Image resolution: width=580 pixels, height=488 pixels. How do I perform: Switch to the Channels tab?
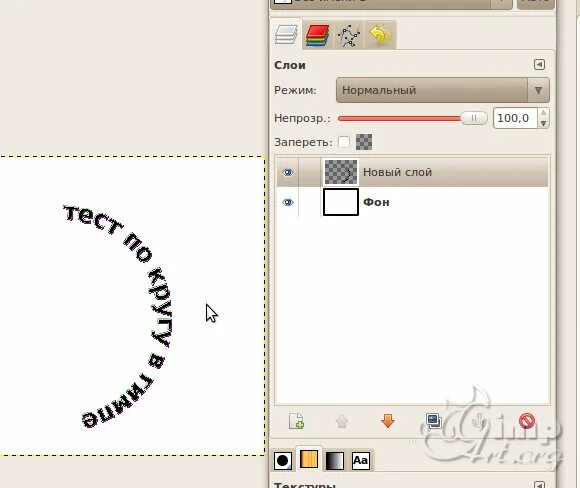(317, 36)
